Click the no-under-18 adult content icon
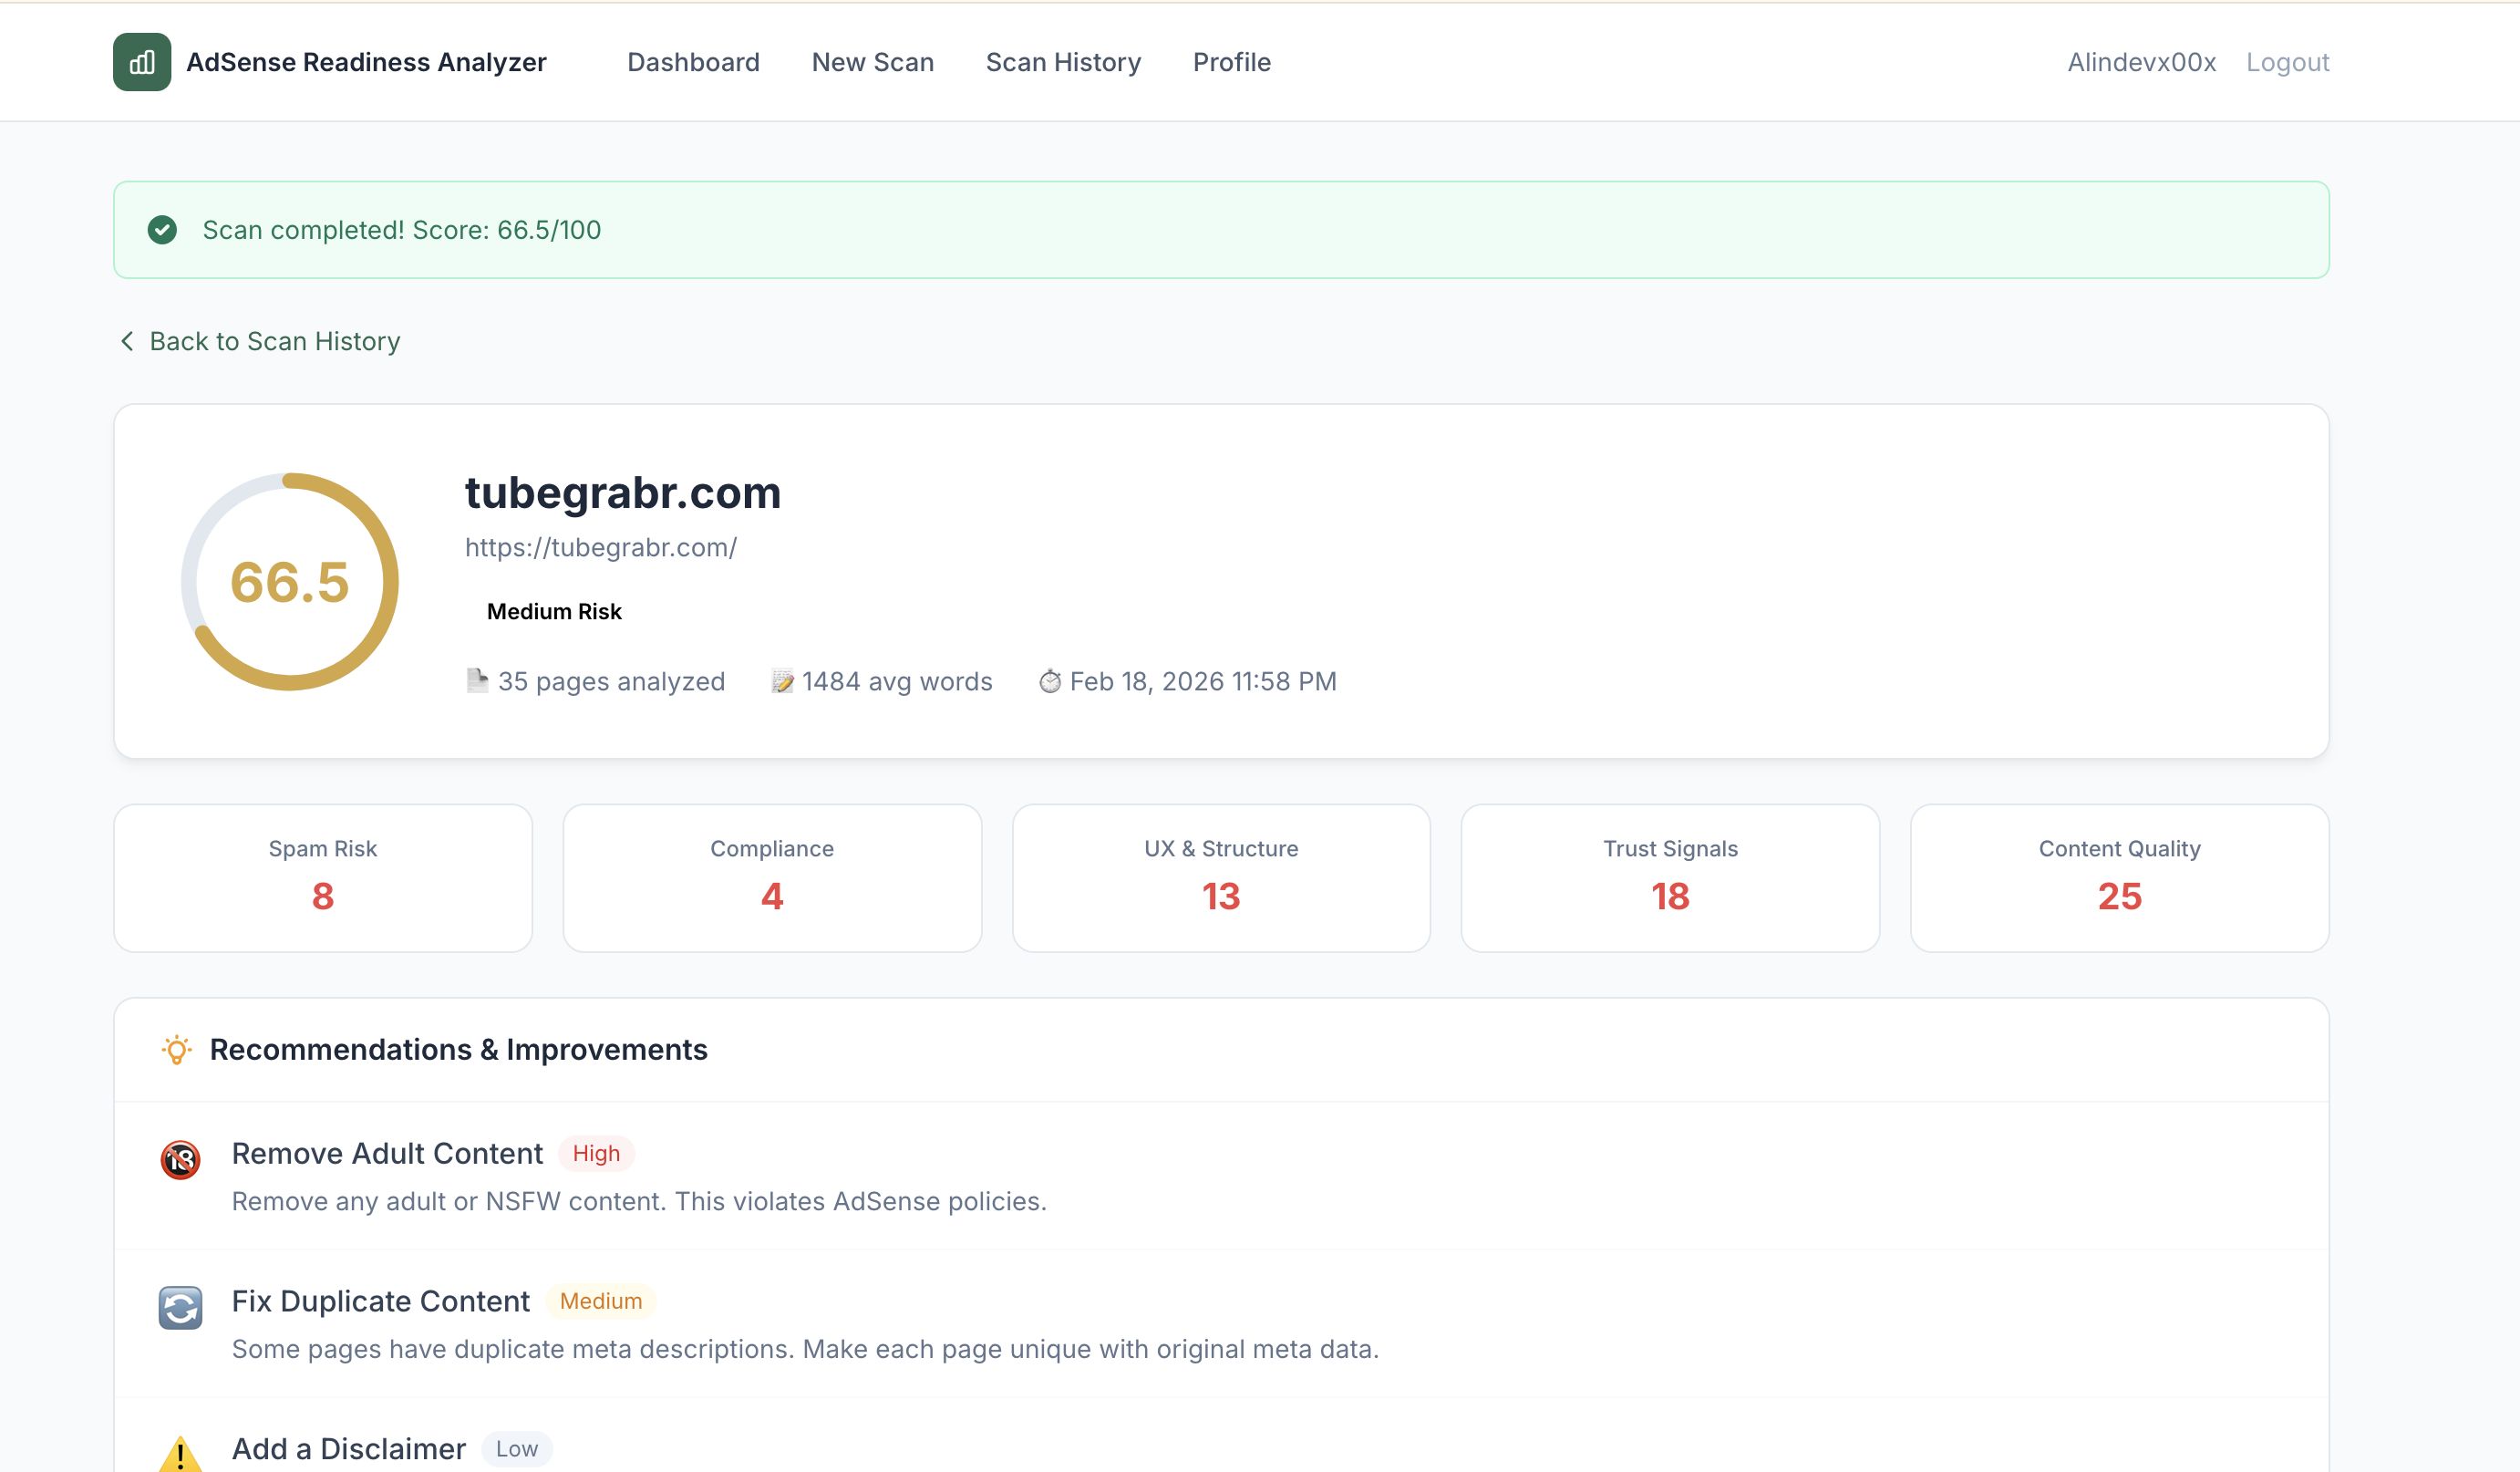Image resolution: width=2520 pixels, height=1472 pixels. click(180, 1160)
